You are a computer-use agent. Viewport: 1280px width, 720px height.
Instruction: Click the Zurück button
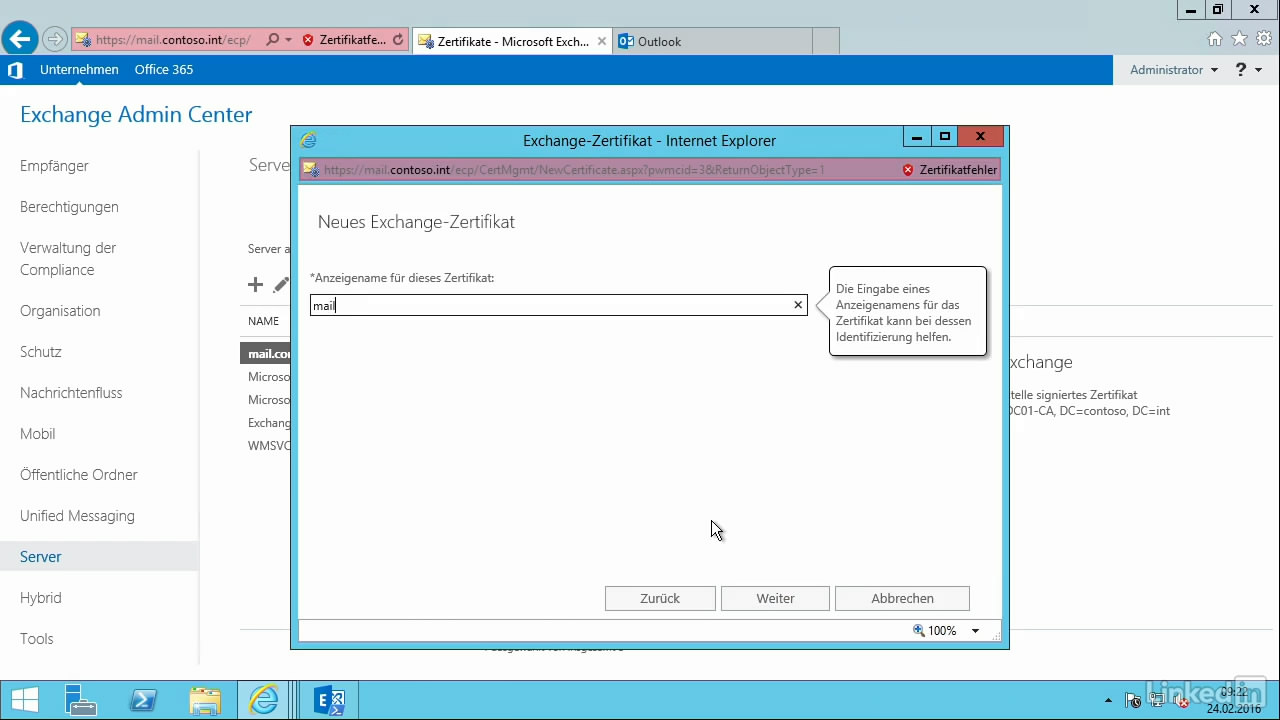tap(660, 598)
